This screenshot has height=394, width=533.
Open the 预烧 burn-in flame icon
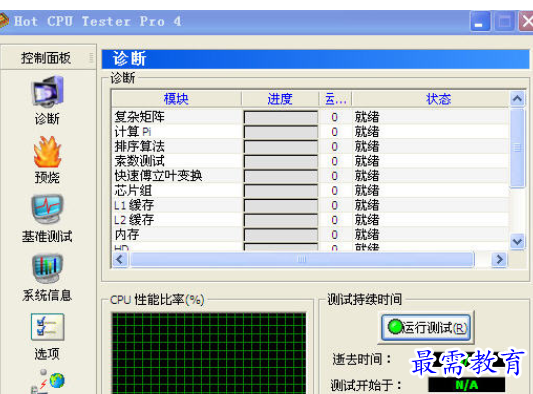[47, 151]
